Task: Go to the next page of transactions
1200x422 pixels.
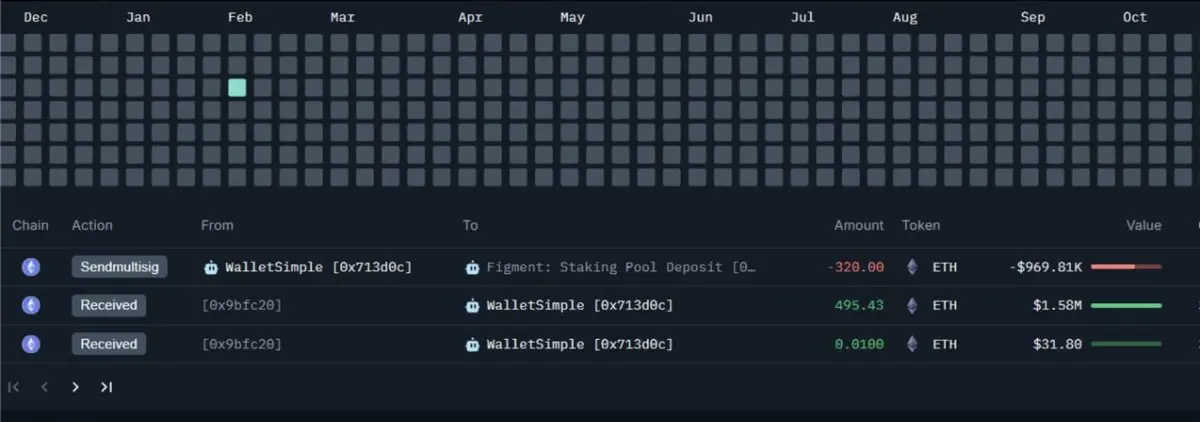Action: point(75,387)
